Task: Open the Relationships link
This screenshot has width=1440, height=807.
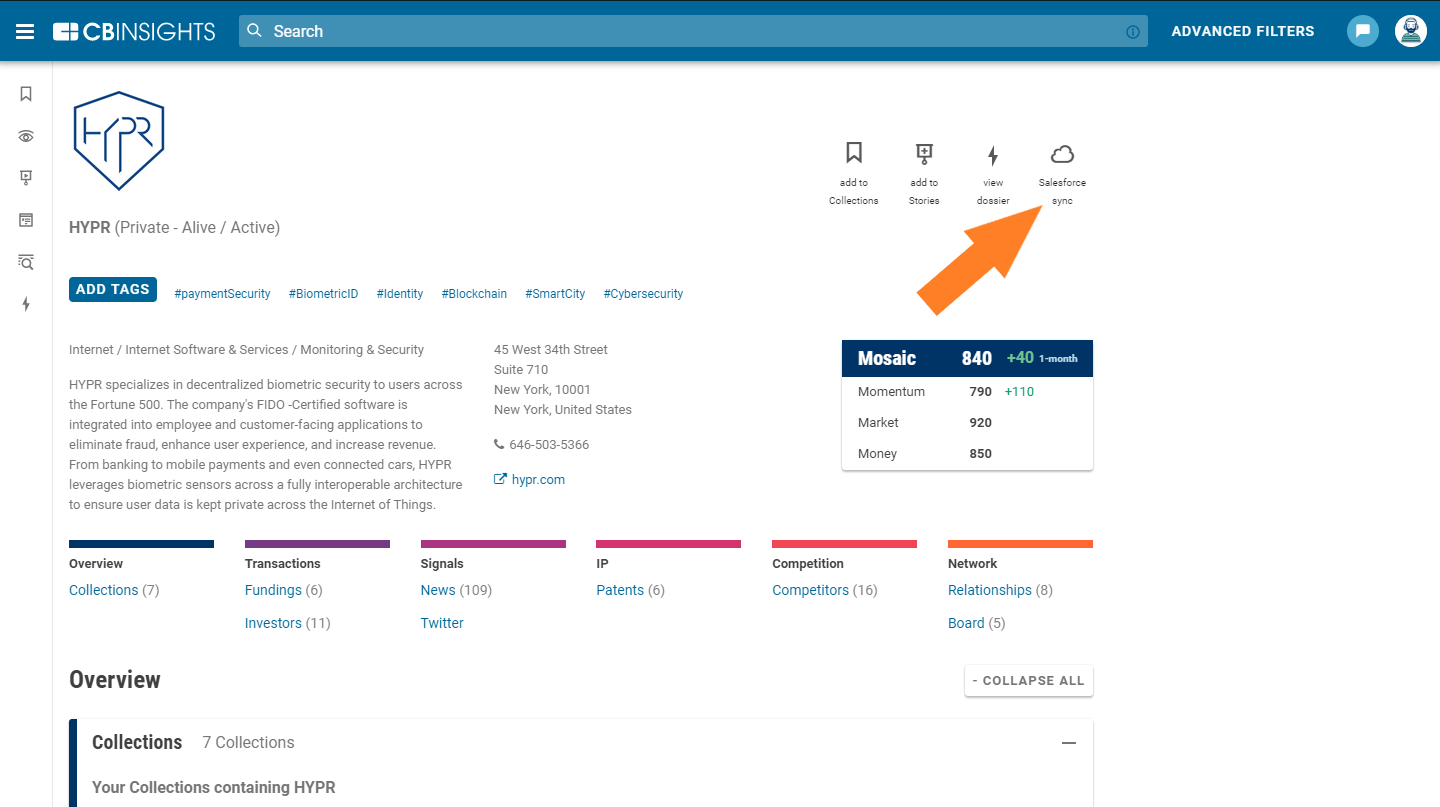Action: 990,590
